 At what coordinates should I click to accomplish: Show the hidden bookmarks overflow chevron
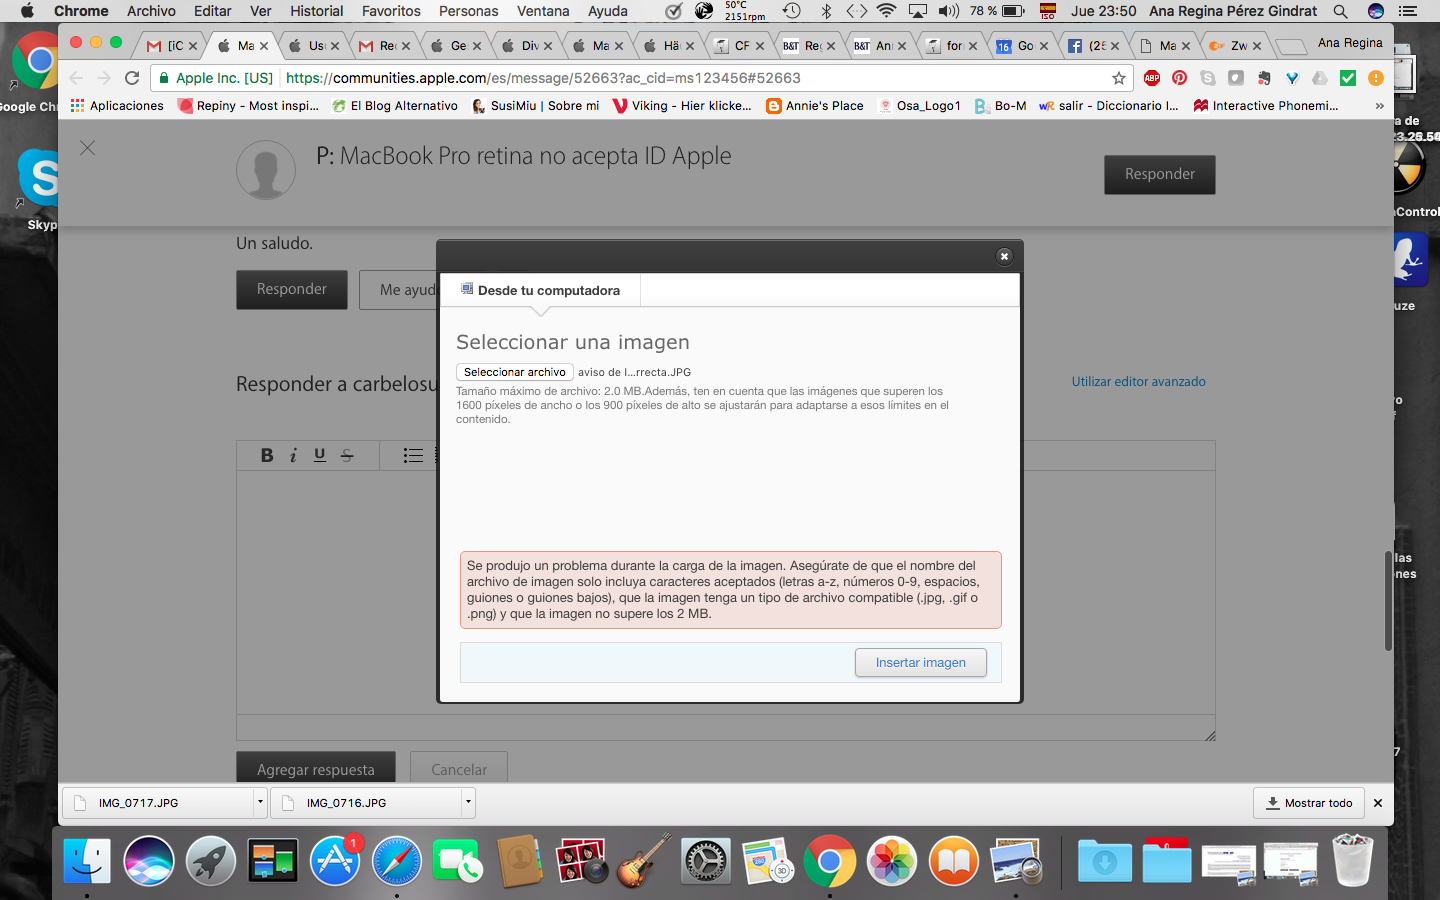(x=1379, y=105)
